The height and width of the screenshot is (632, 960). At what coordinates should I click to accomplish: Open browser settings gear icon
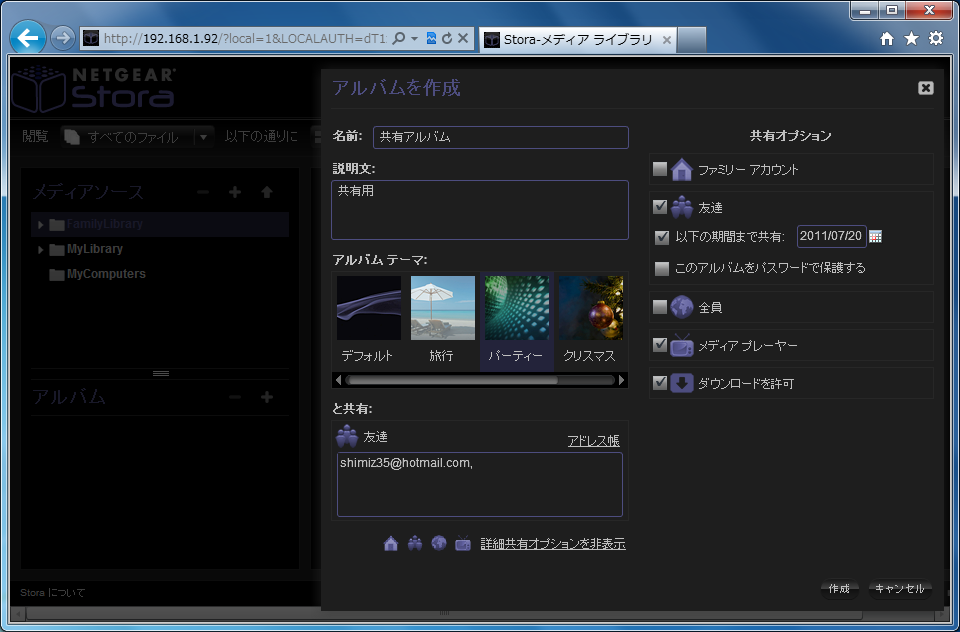pyautogui.click(x=936, y=39)
